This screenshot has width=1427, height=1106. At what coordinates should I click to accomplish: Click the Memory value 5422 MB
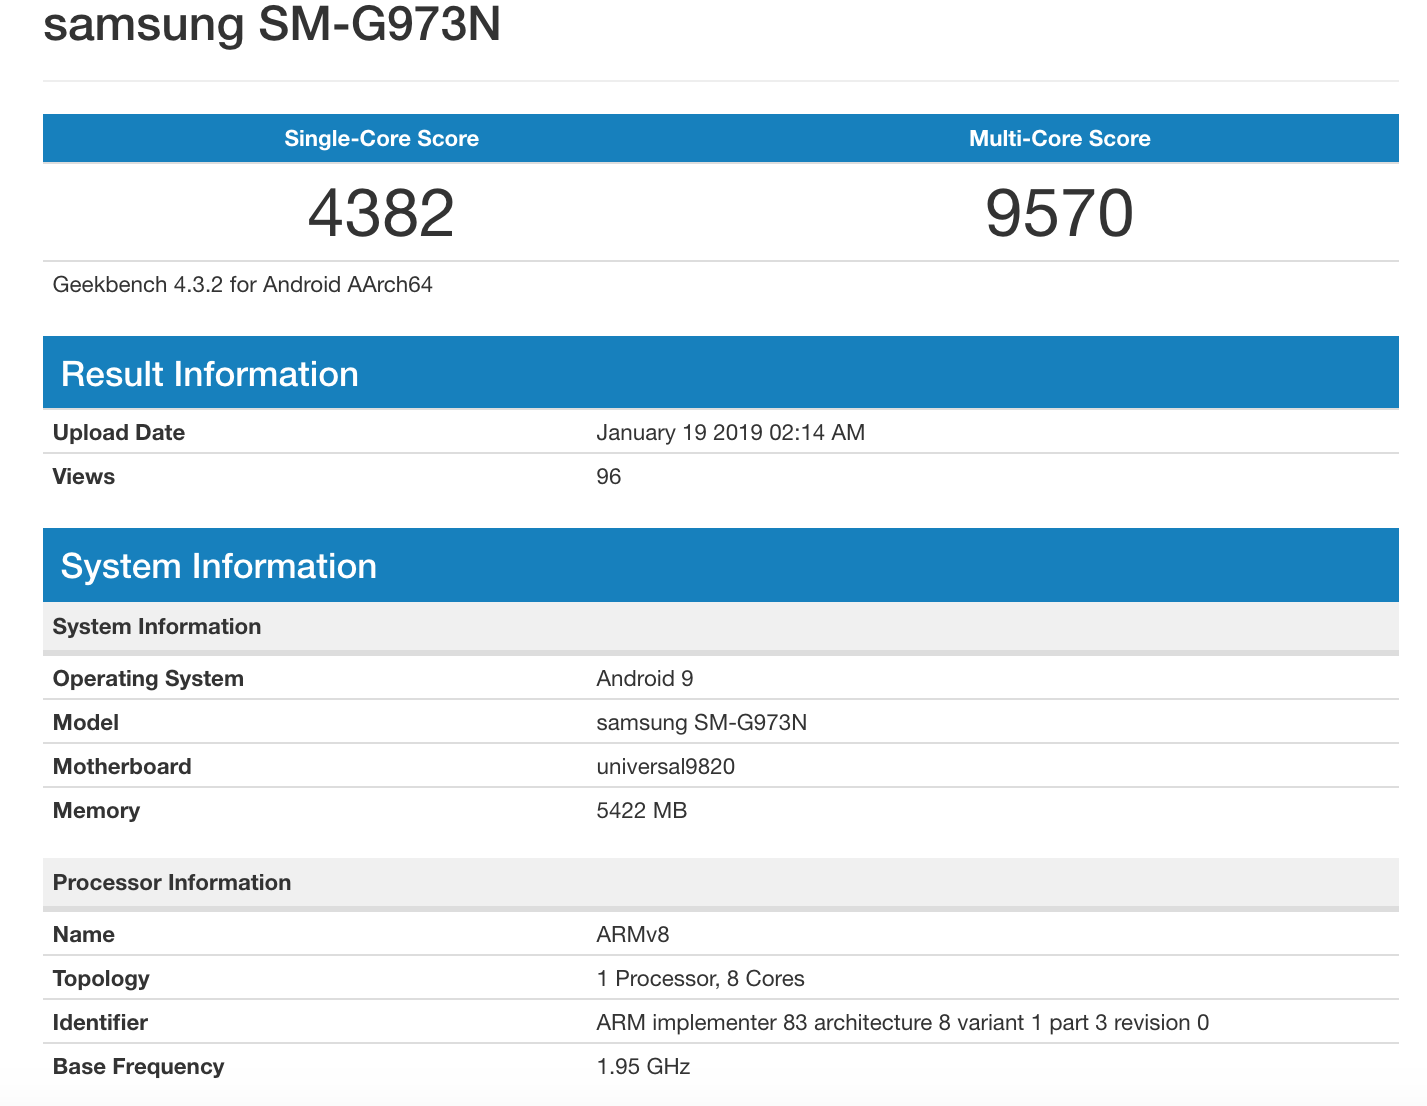click(641, 811)
